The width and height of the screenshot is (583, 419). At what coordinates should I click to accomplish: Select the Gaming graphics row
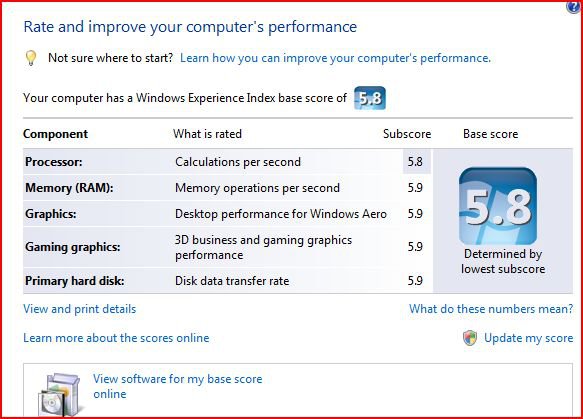(227, 247)
